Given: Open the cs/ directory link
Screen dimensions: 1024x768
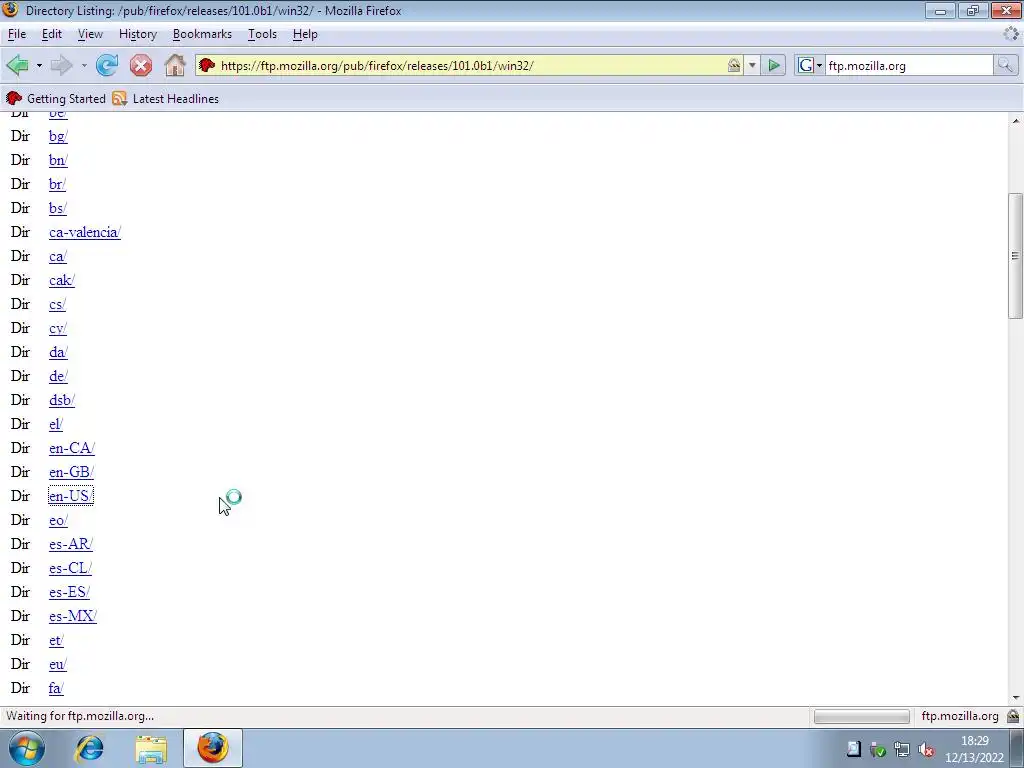Looking at the screenshot, I should click(57, 304).
